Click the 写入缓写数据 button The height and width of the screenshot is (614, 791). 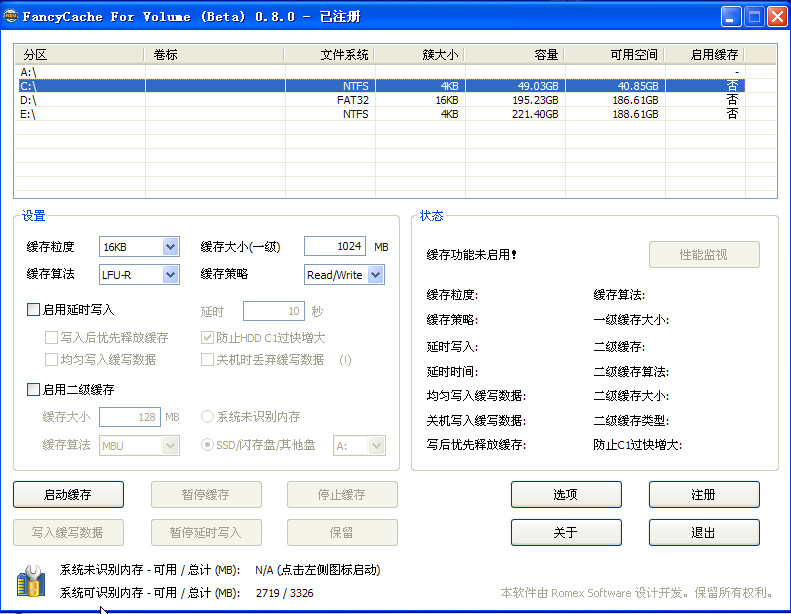coord(68,532)
